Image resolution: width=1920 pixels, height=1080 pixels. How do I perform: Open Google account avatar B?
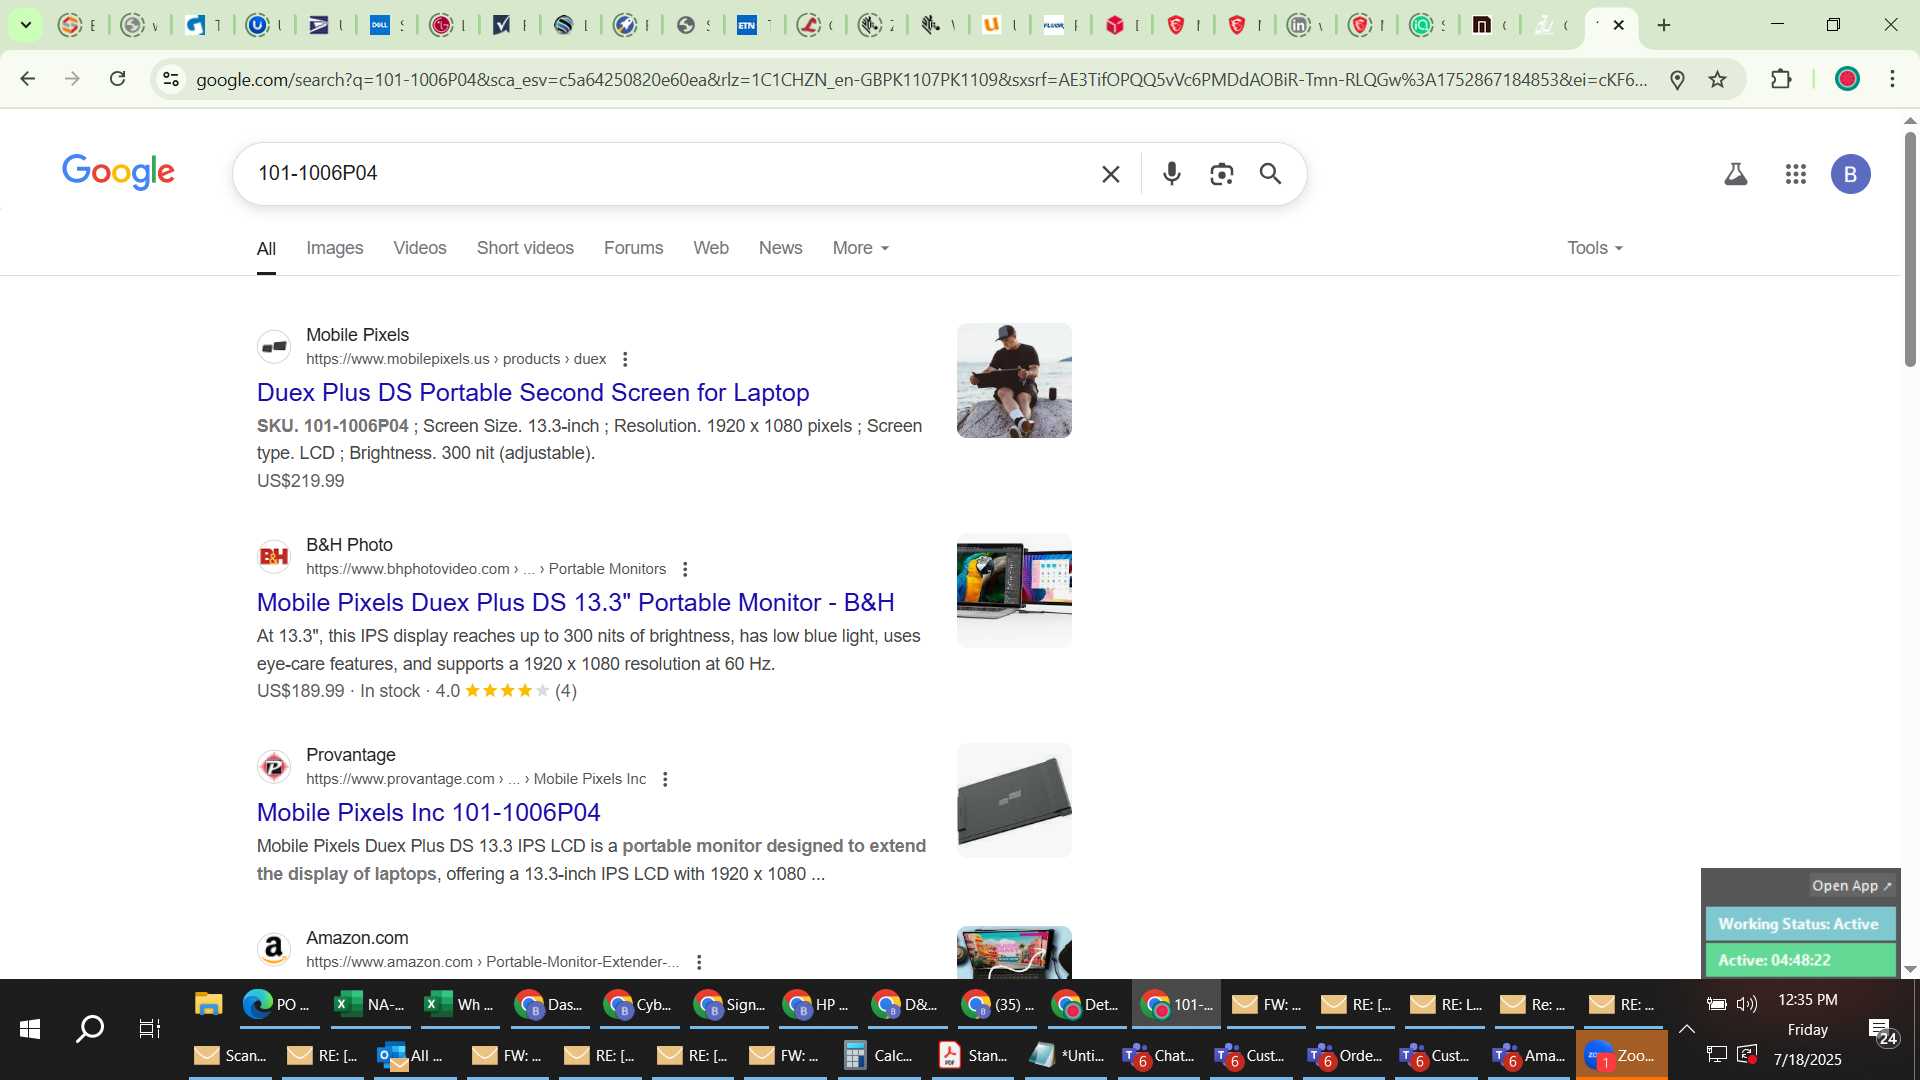point(1850,174)
